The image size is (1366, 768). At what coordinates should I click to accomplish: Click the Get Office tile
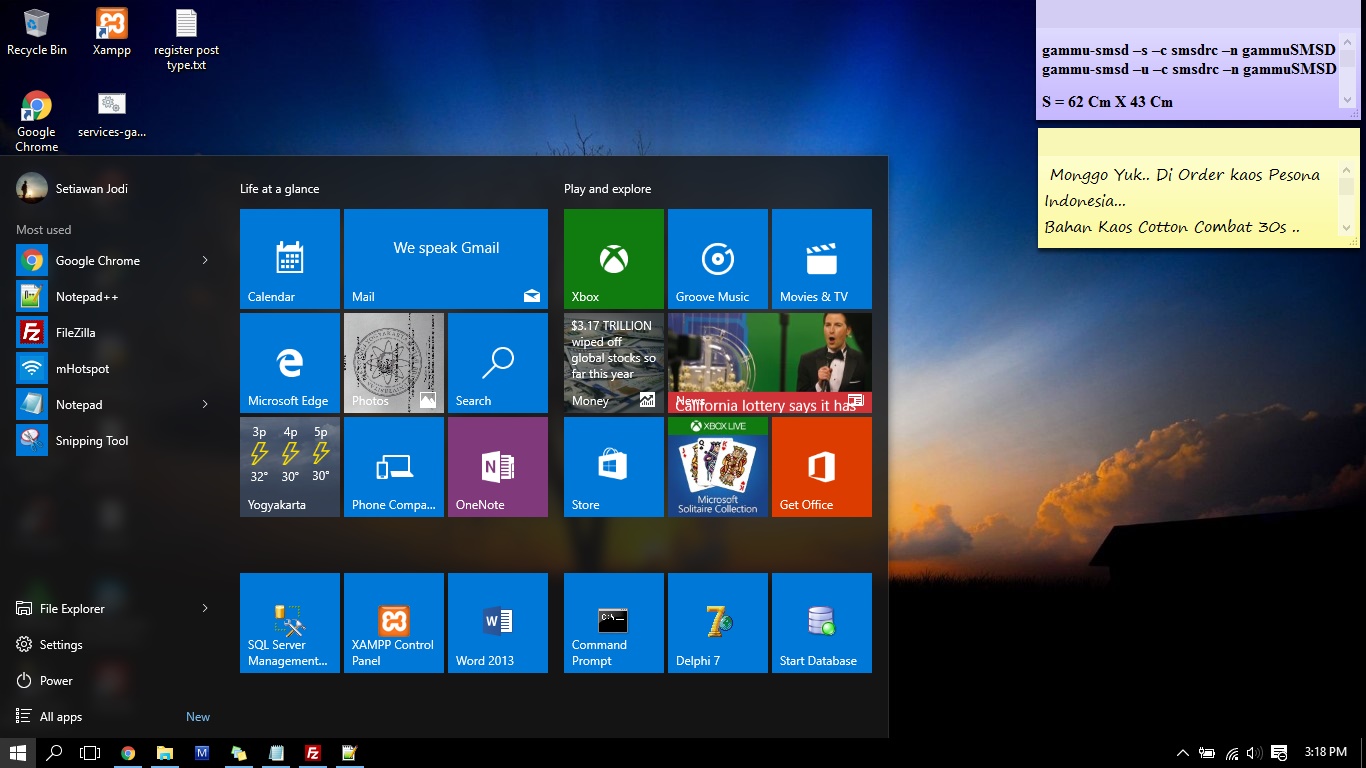click(821, 466)
